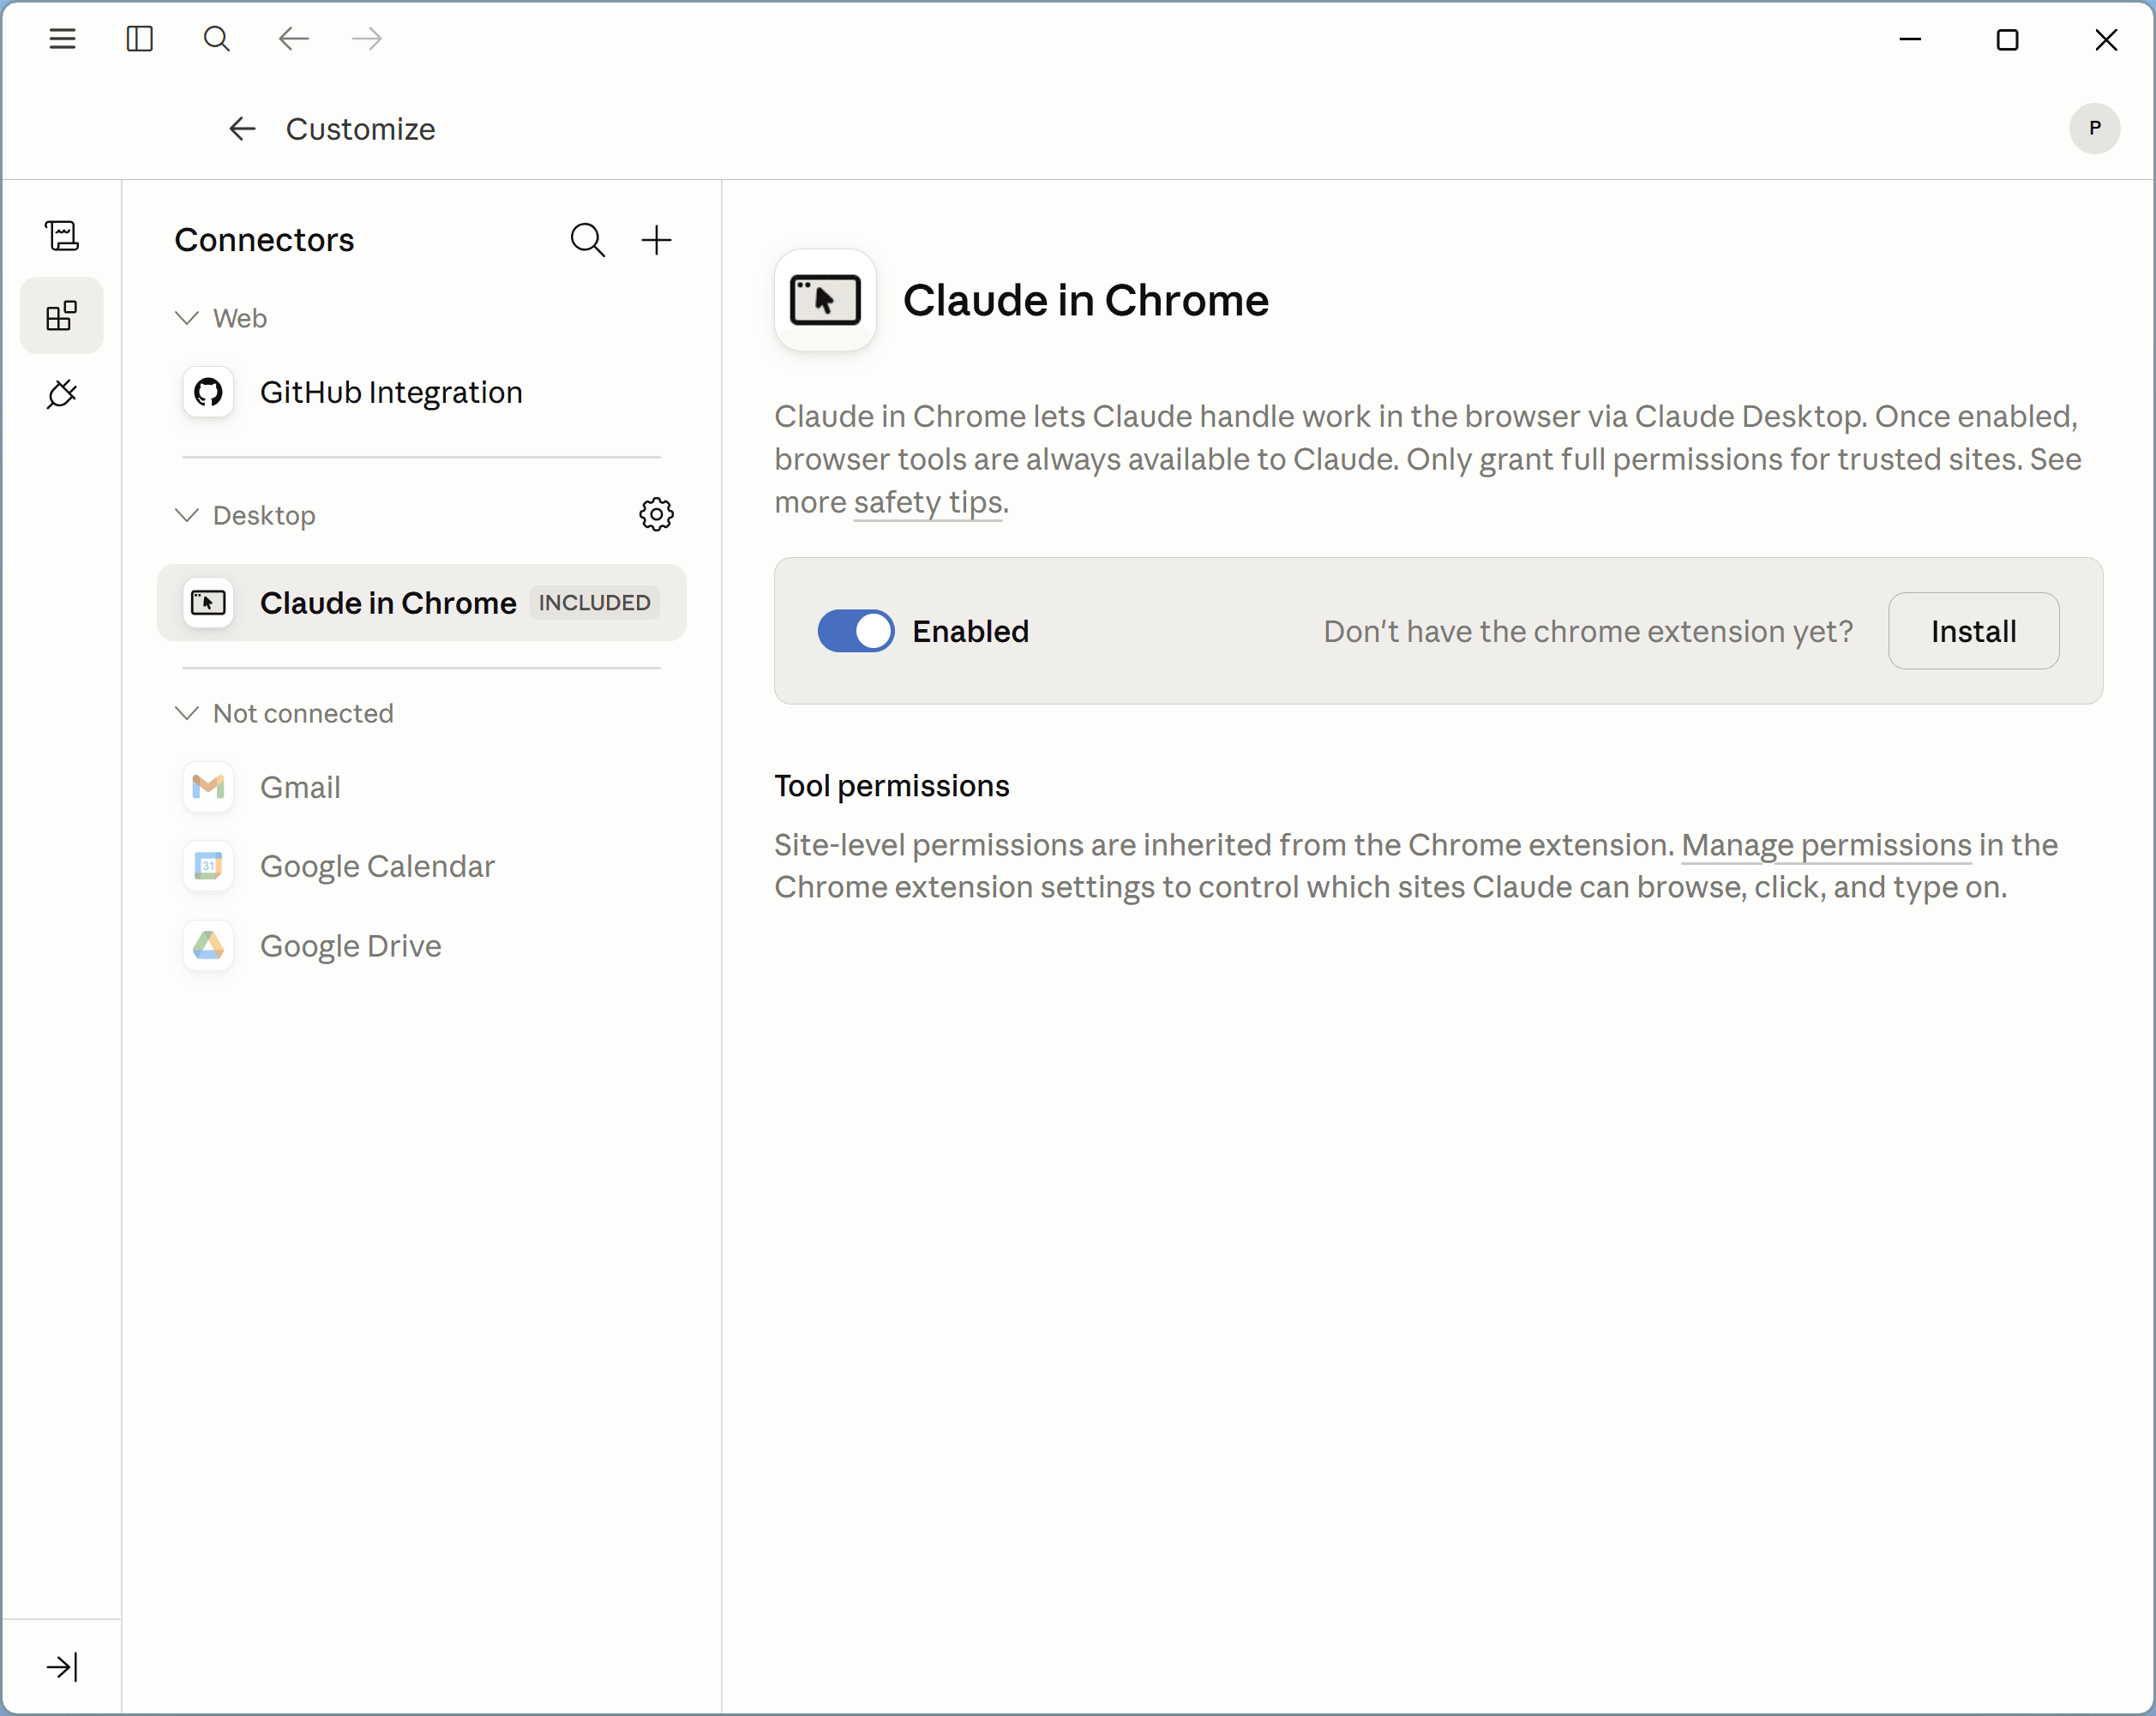Click the GitHub logo icon

click(208, 392)
